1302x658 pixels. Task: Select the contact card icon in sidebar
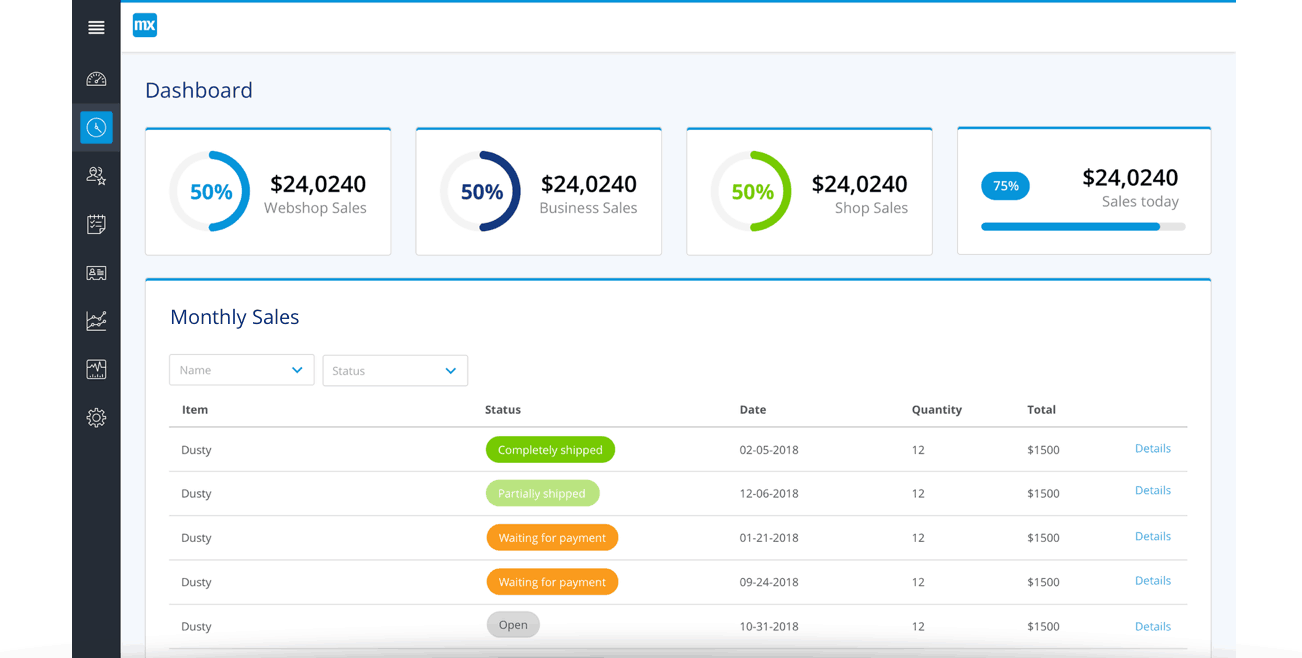click(x=96, y=272)
